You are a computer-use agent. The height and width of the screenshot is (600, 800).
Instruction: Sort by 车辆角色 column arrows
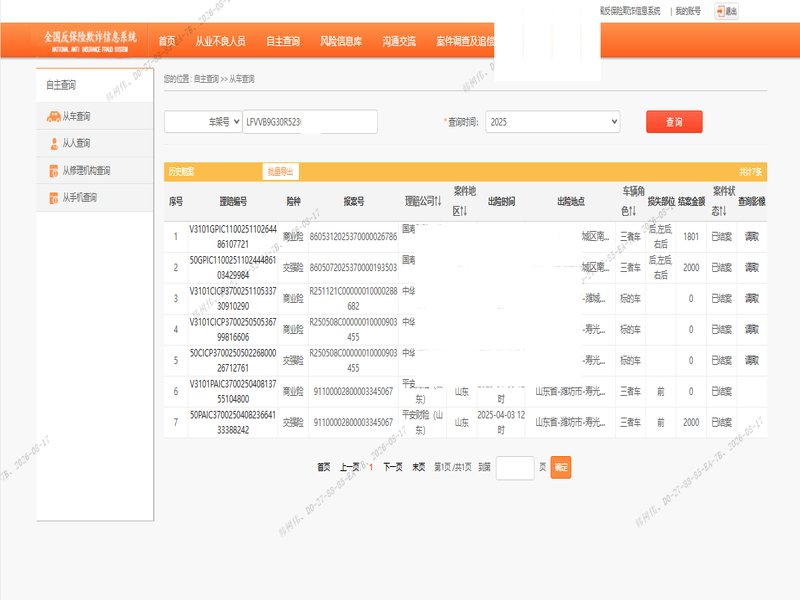(633, 211)
